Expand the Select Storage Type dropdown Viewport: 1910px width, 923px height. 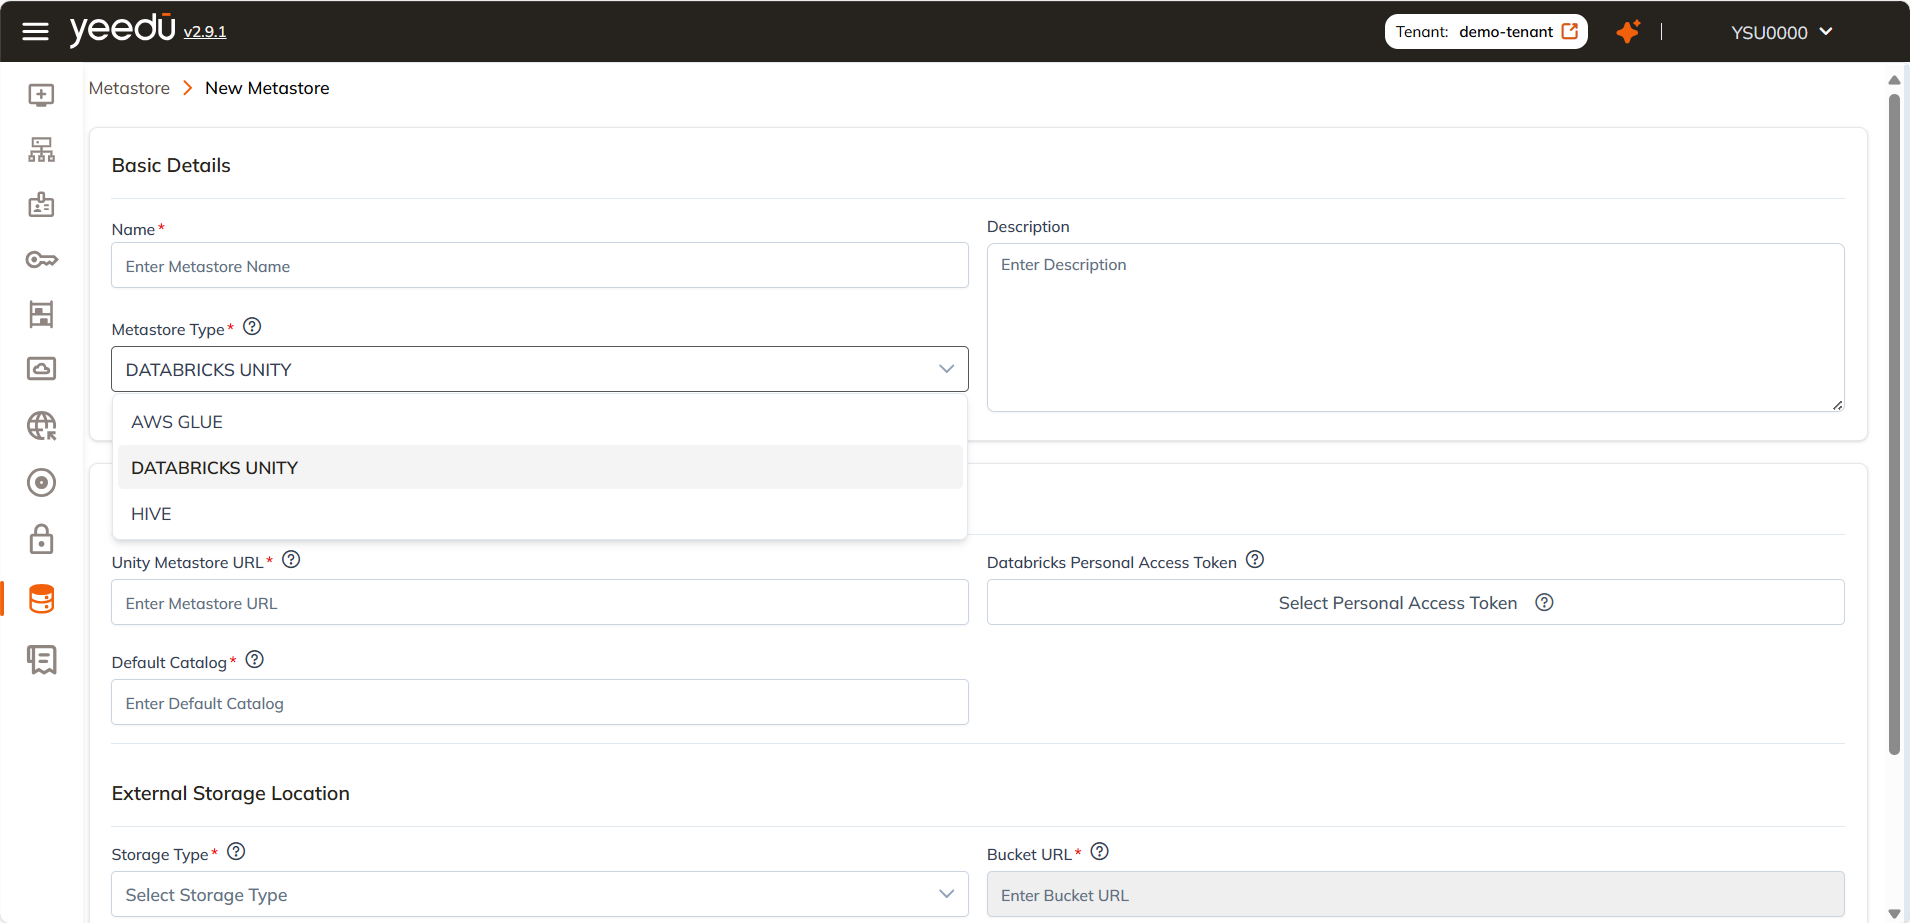pos(539,894)
